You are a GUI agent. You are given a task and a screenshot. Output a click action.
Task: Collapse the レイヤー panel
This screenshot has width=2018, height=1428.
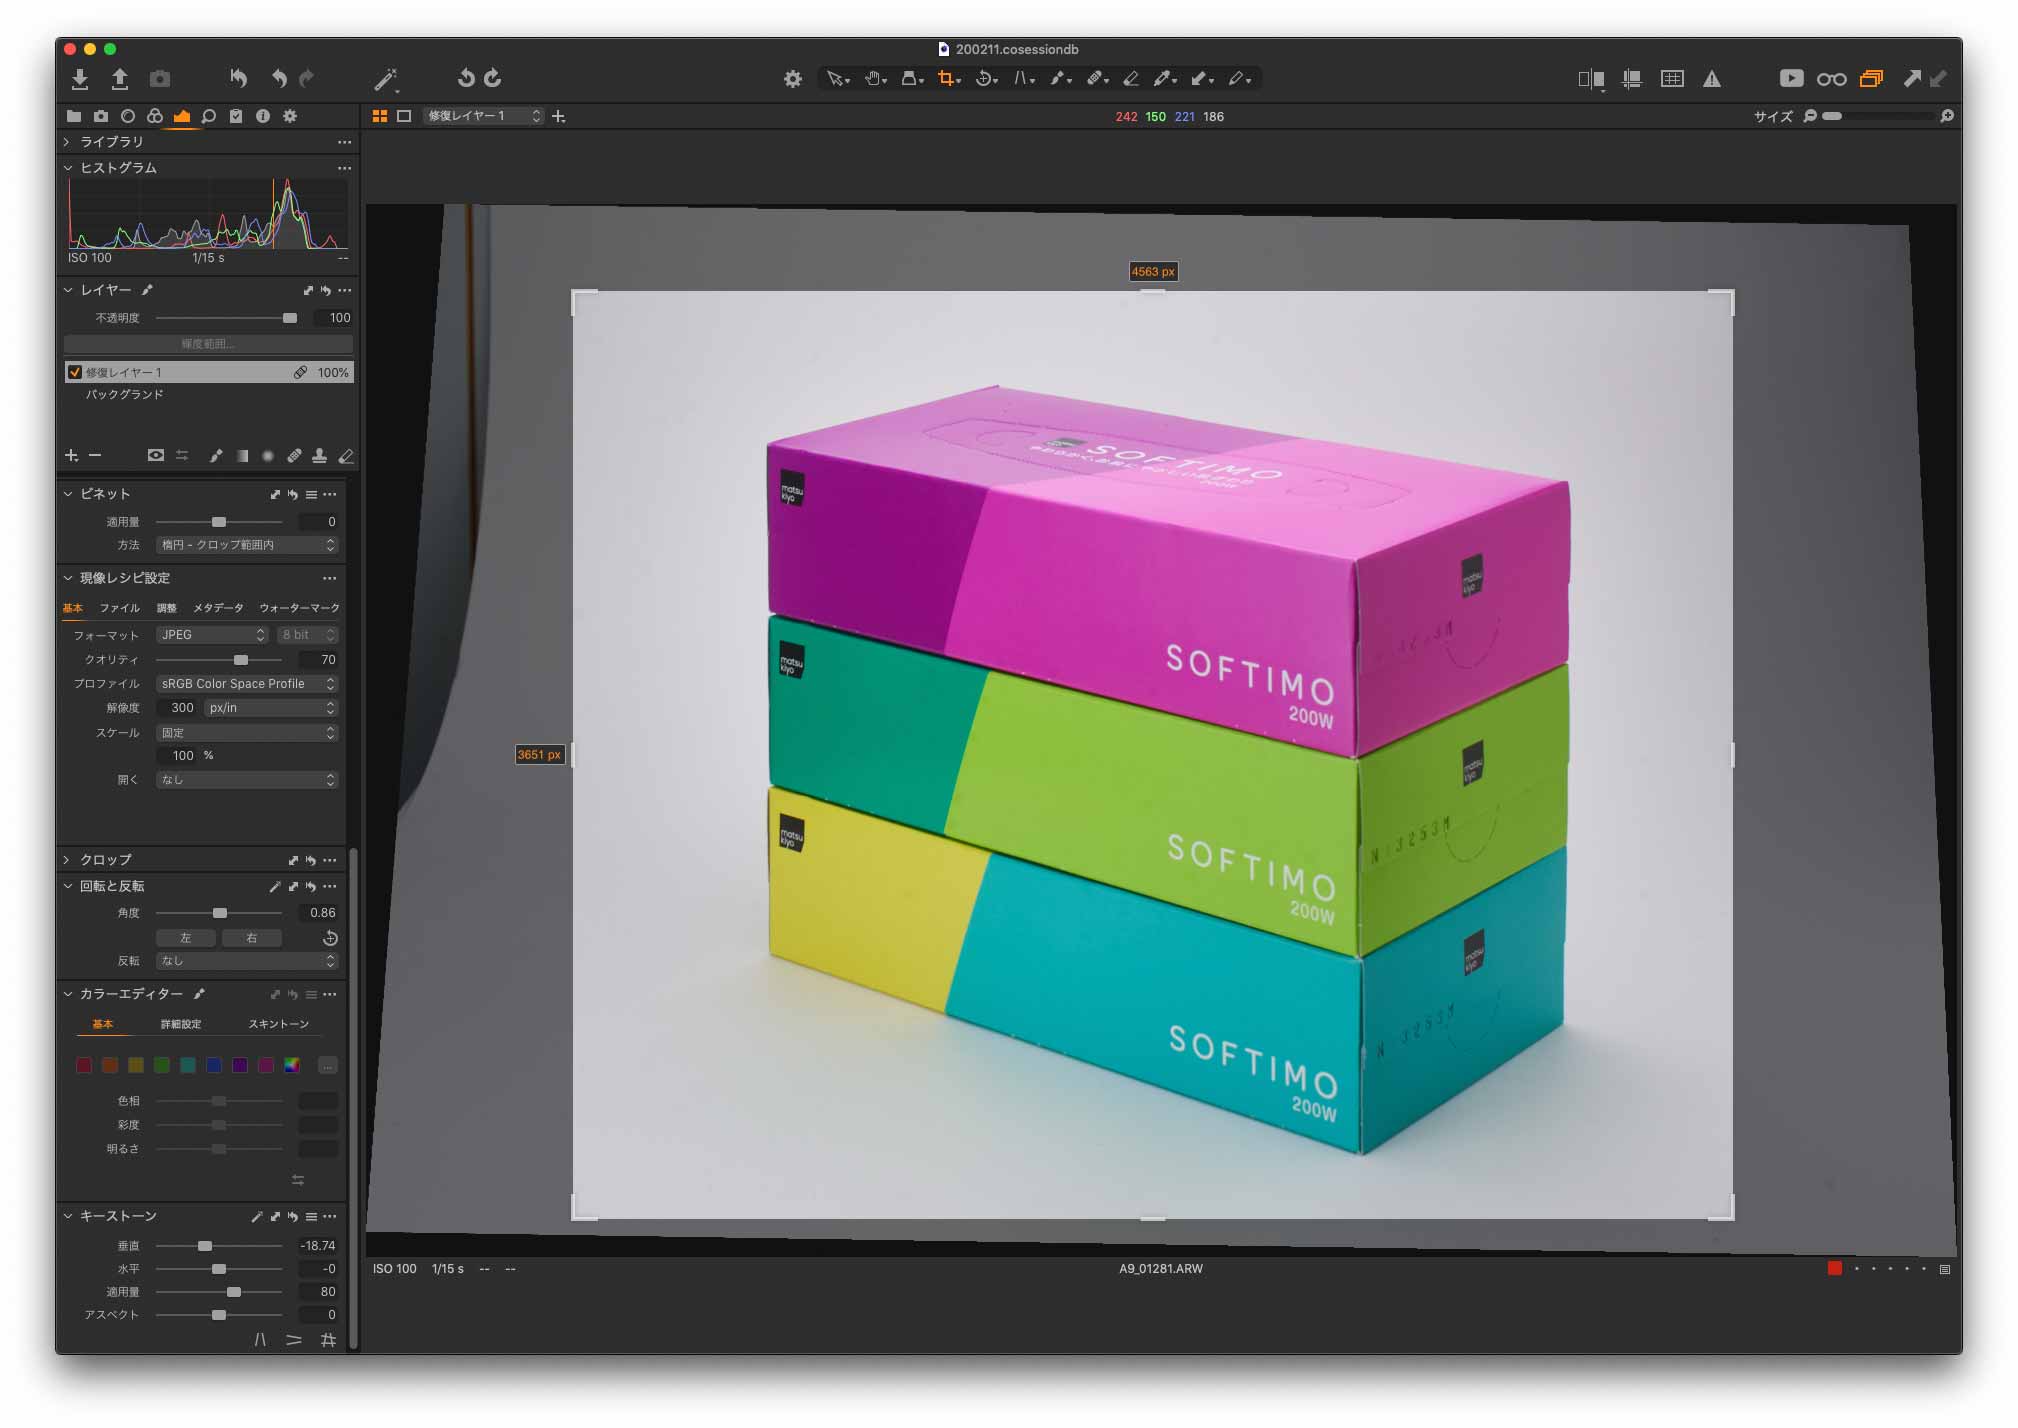click(68, 290)
